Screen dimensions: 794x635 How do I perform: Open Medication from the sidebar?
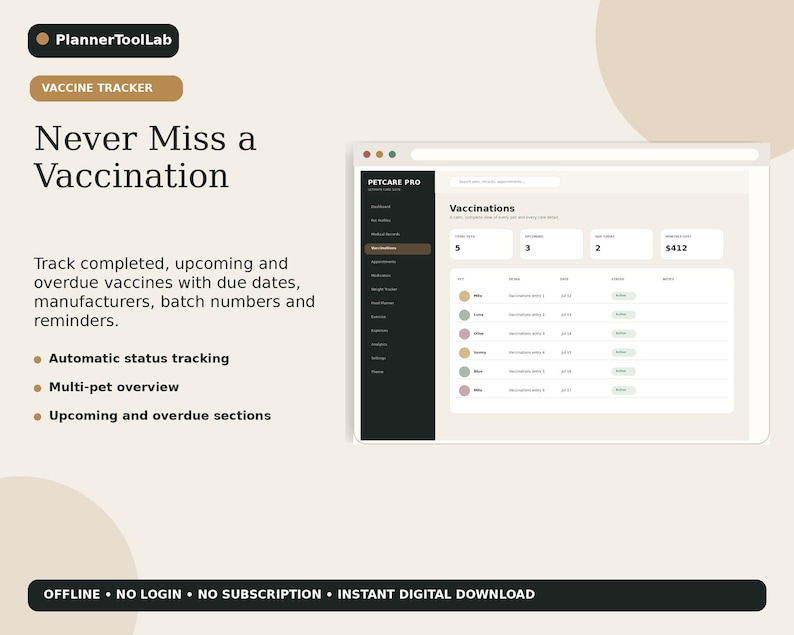pyautogui.click(x=381, y=275)
